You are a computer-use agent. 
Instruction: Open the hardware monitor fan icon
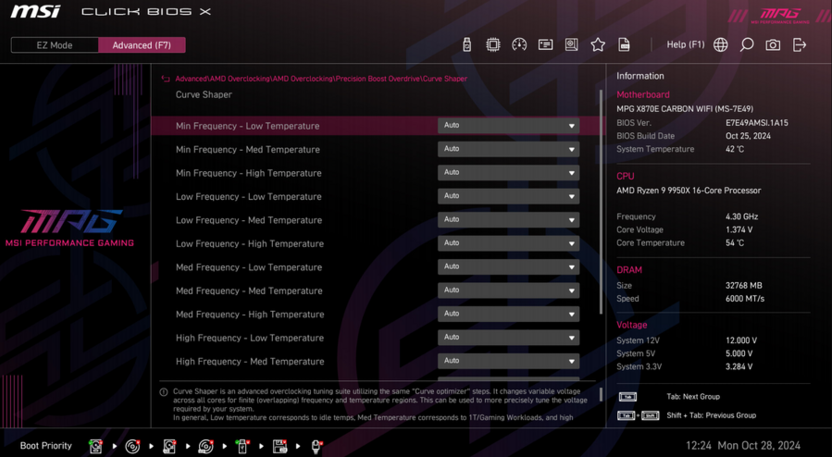tap(571, 45)
